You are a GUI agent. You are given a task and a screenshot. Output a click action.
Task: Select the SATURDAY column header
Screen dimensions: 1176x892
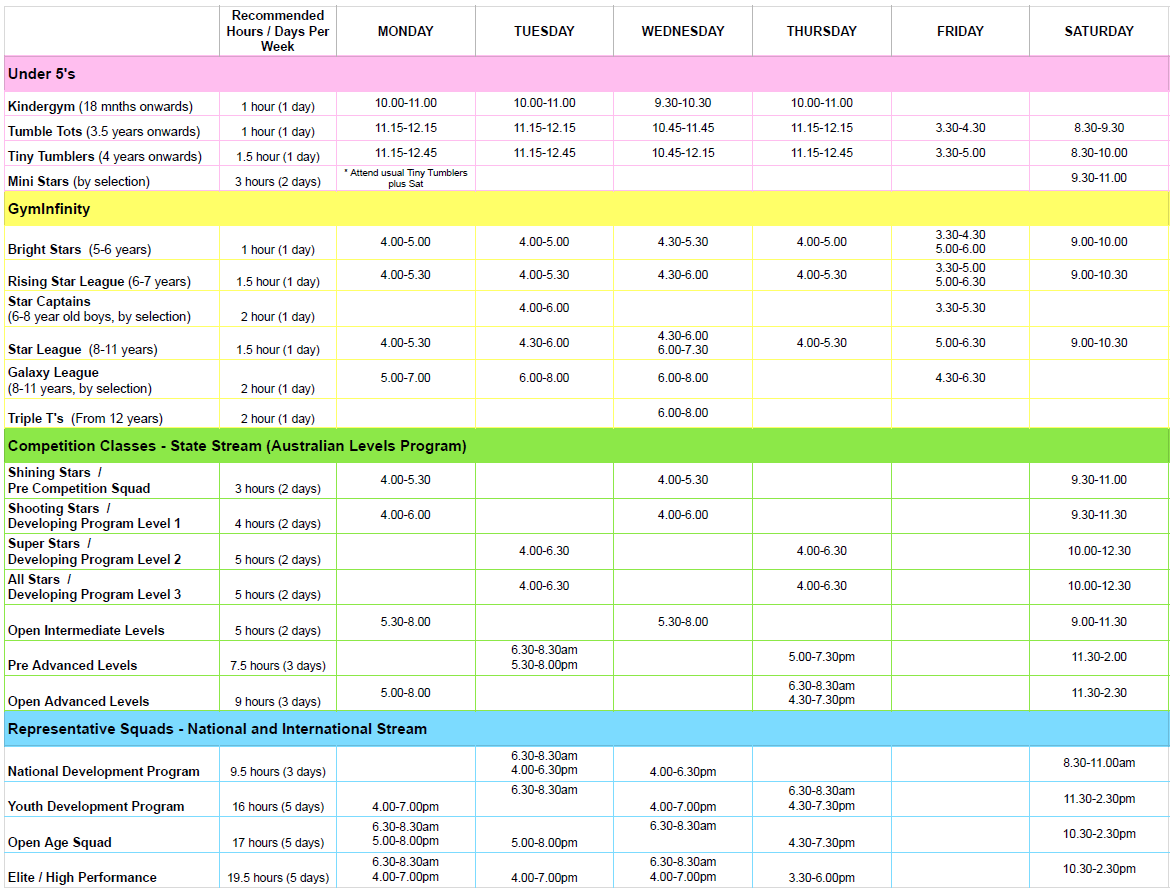pos(1098,31)
